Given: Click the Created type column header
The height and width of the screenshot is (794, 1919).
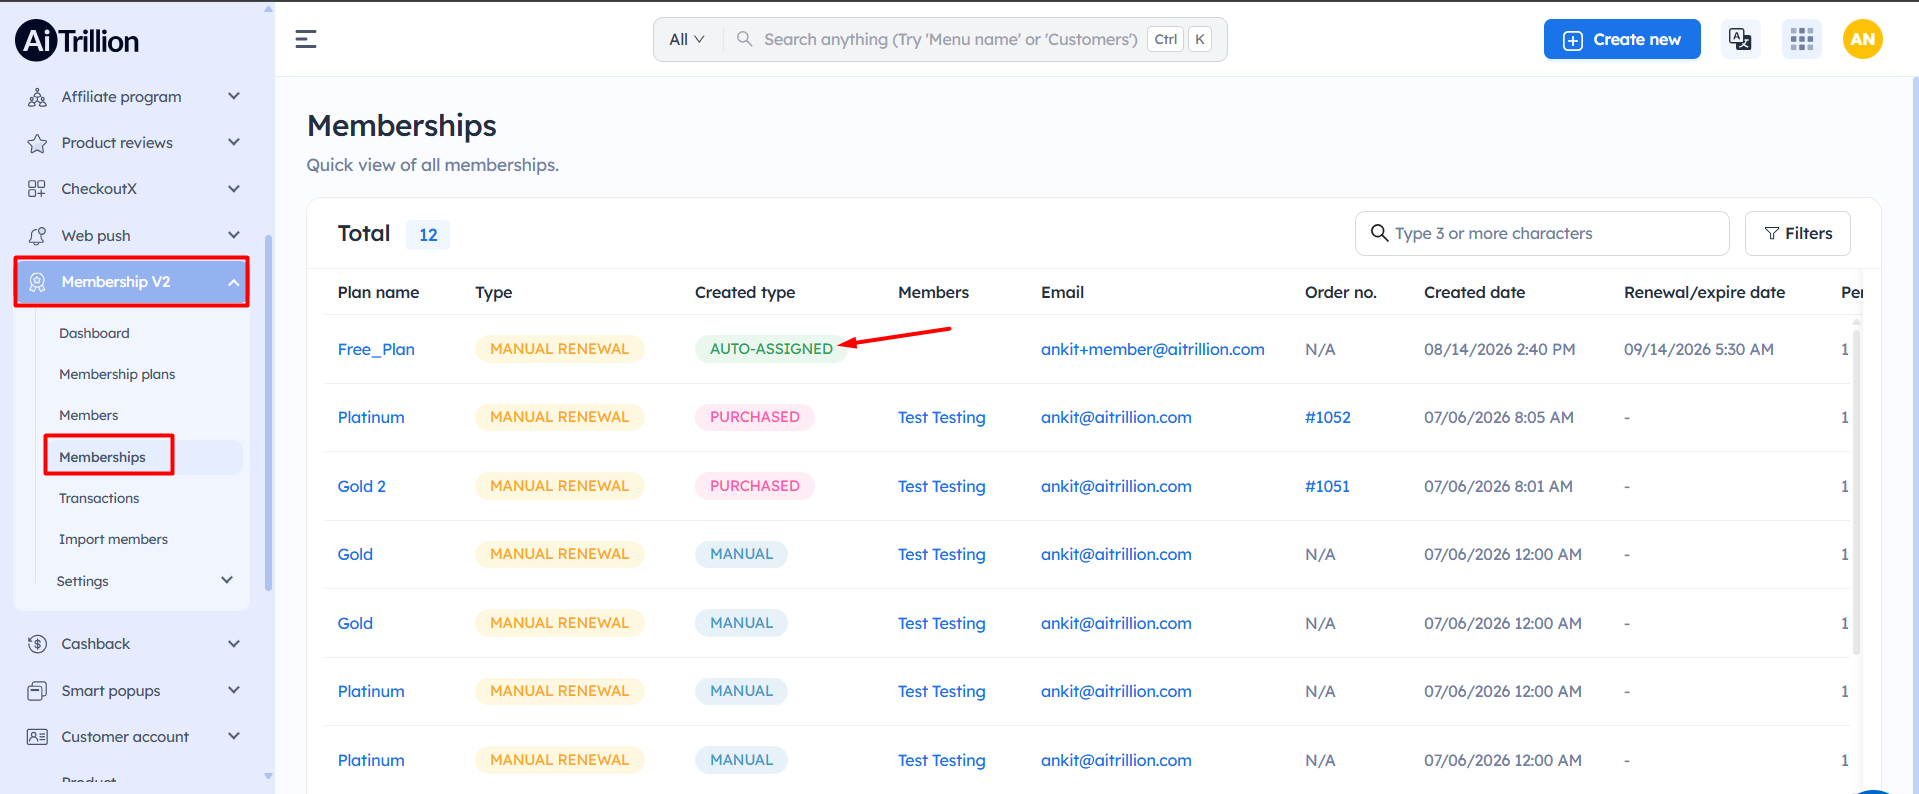Looking at the screenshot, I should 745,292.
